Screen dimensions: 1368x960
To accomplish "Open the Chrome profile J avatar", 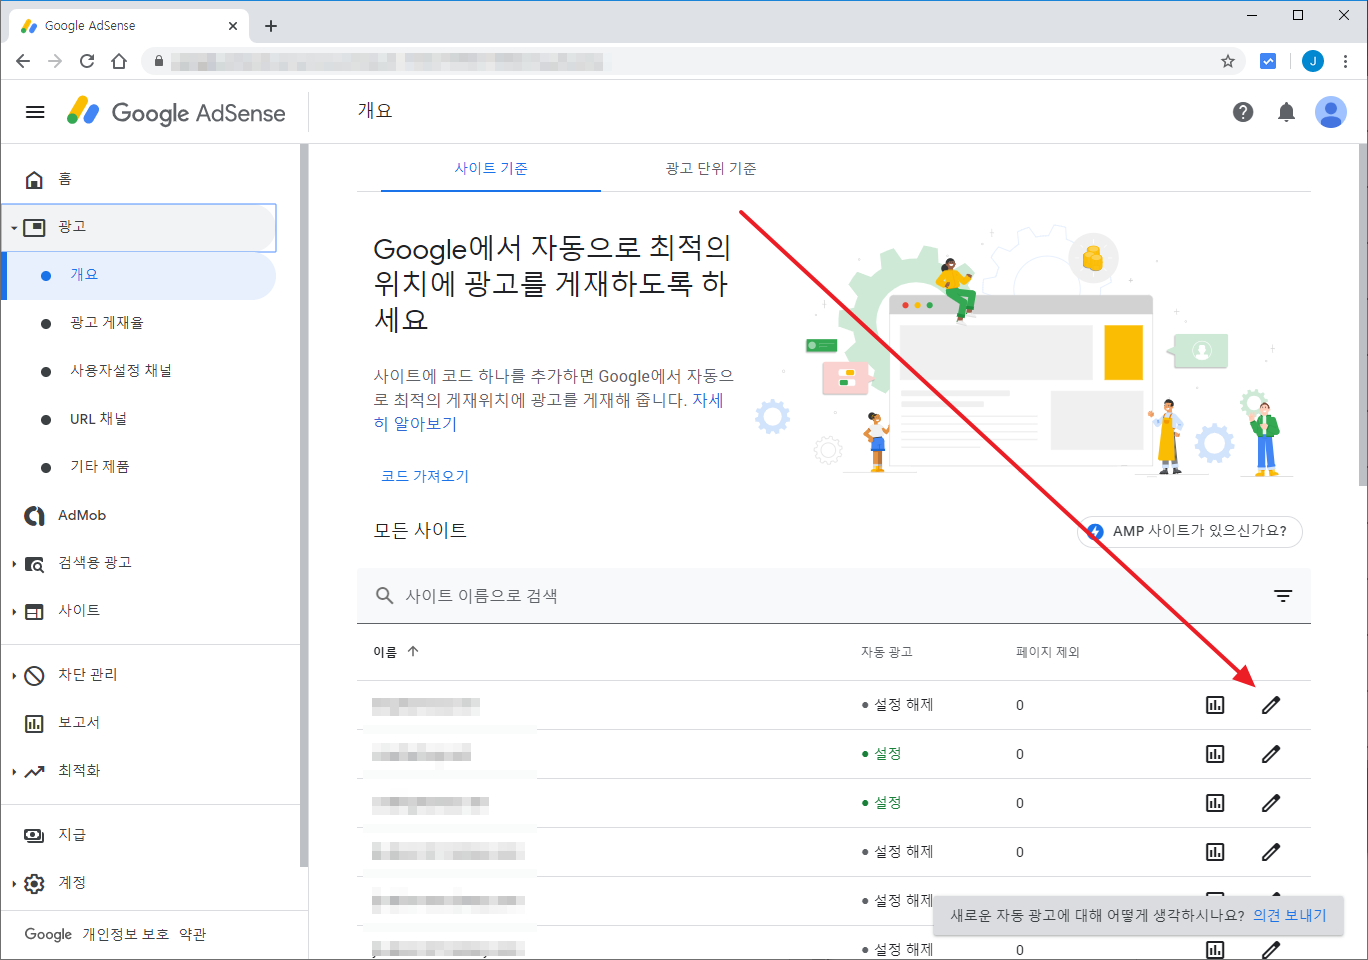I will pyautogui.click(x=1313, y=61).
